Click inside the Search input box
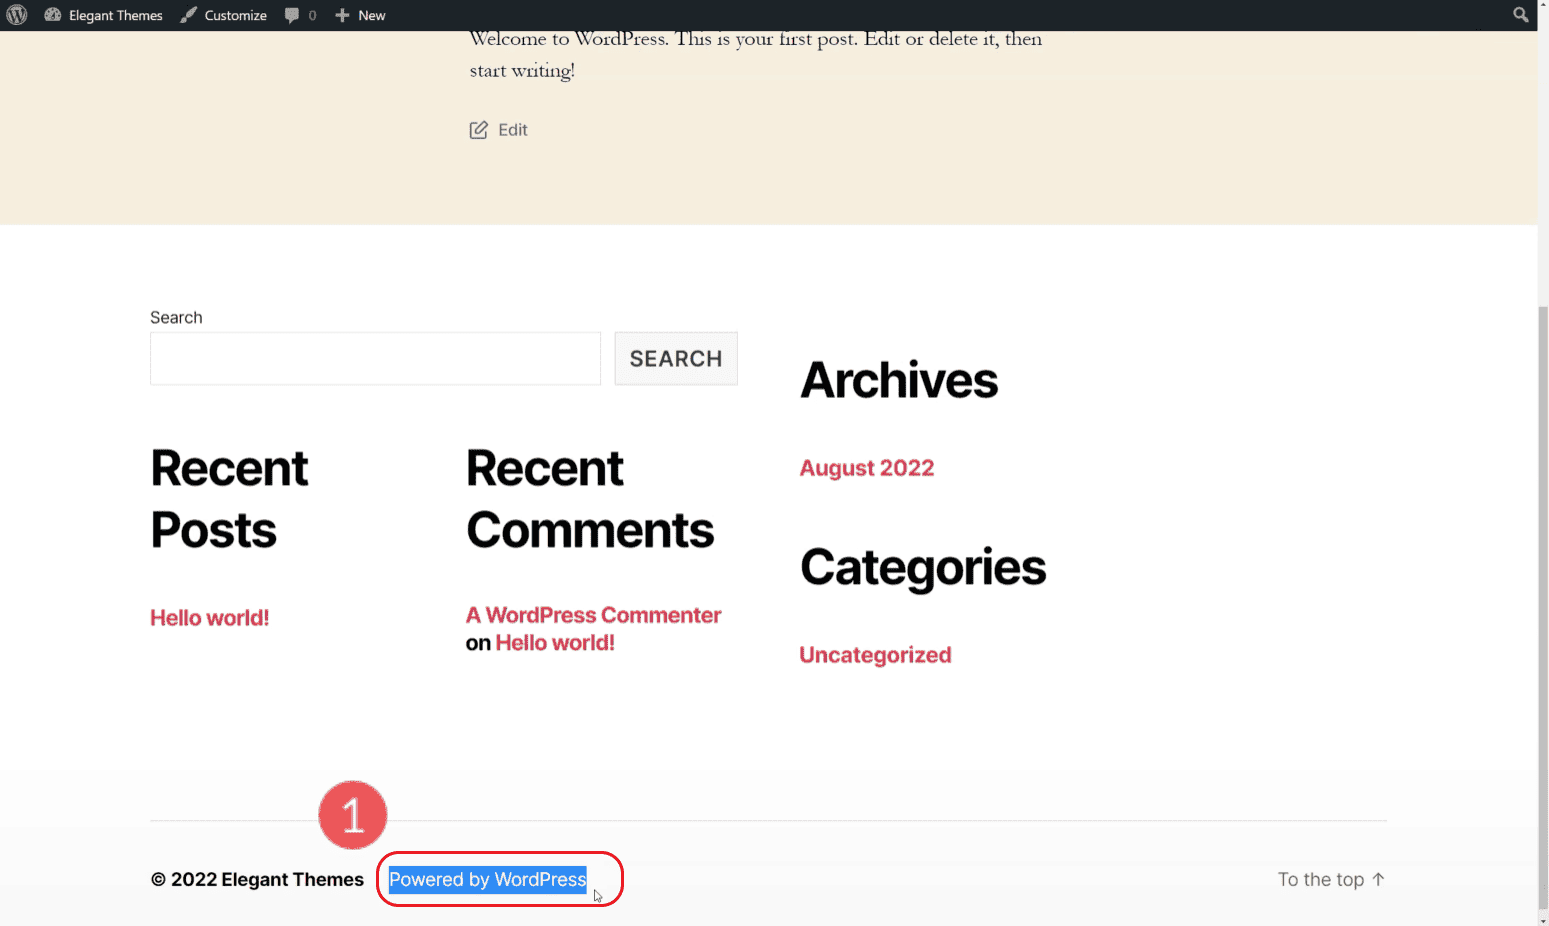 (375, 358)
